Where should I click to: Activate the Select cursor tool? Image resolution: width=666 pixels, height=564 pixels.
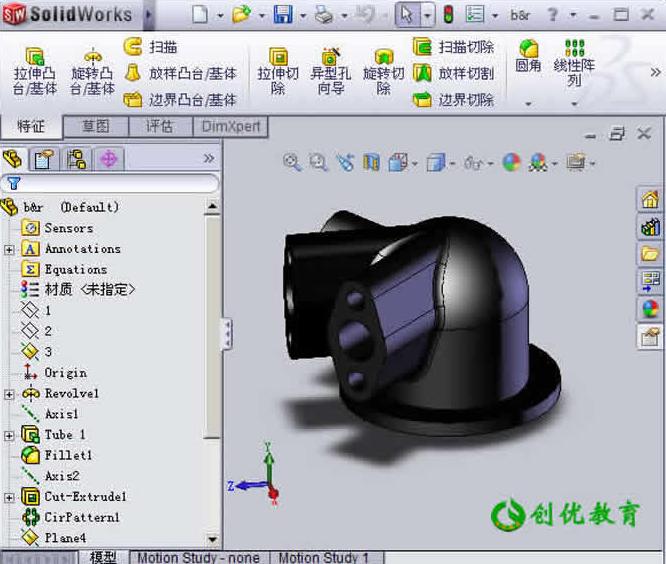(406, 15)
